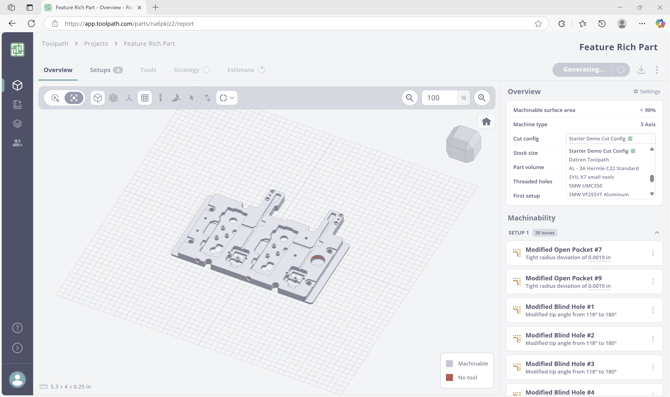Click the Projects breadcrumb link

pos(96,44)
